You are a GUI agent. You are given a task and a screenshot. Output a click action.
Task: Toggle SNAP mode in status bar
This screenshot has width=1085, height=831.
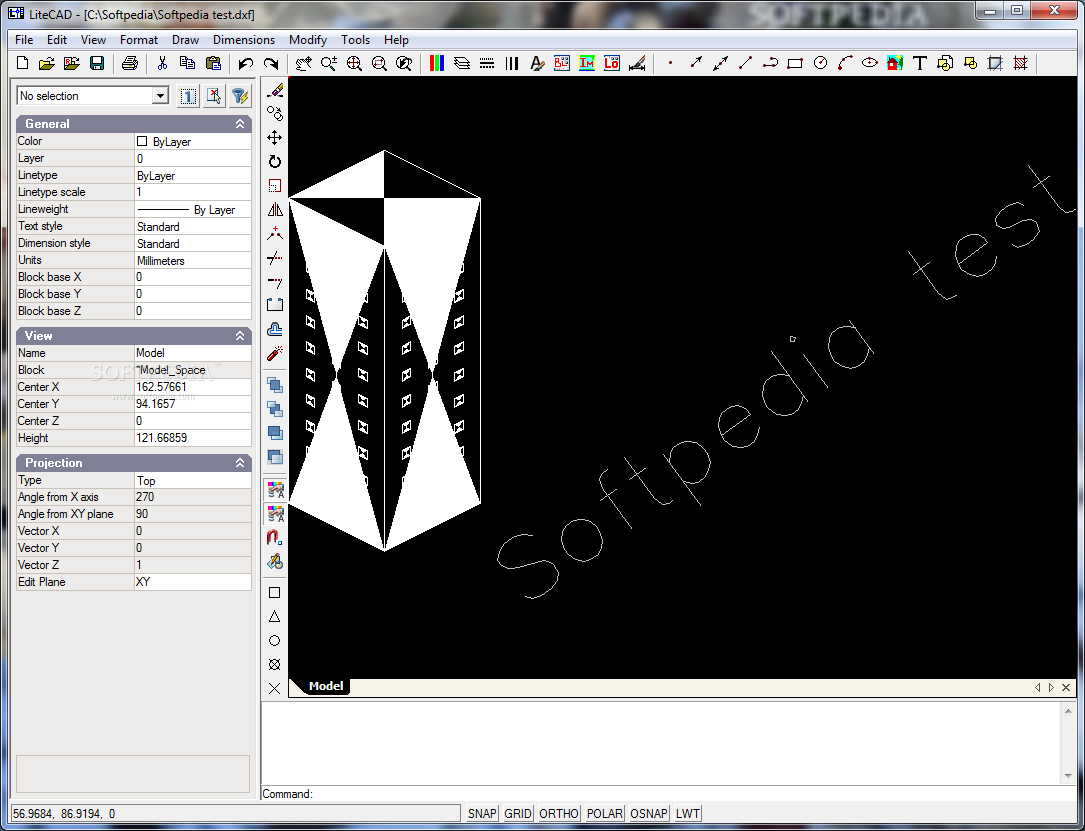pyautogui.click(x=482, y=814)
